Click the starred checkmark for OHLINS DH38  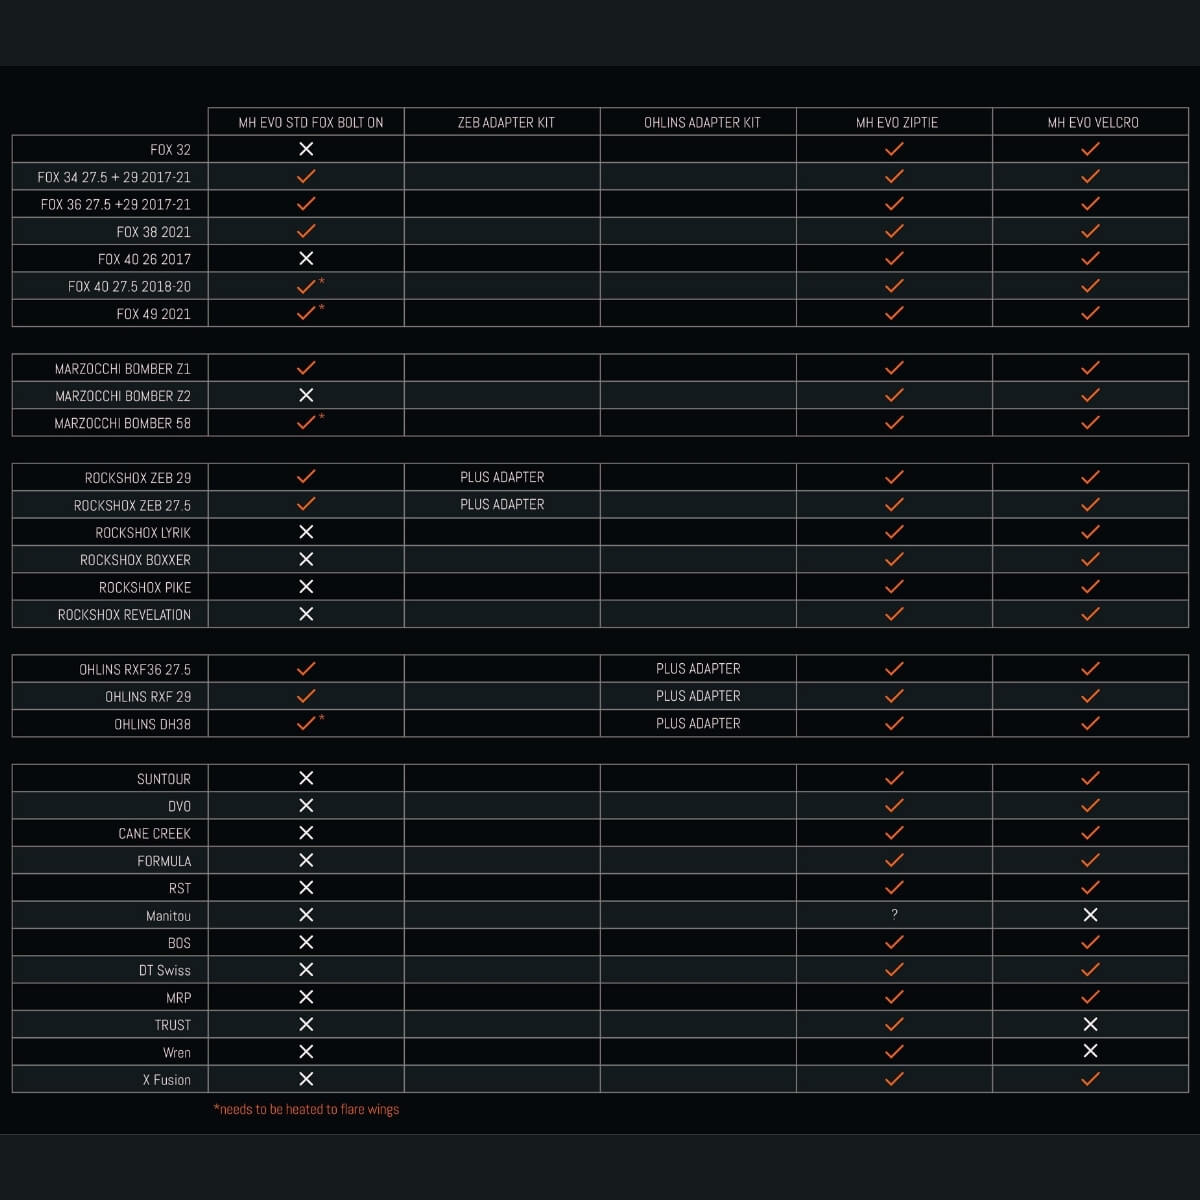pyautogui.click(x=307, y=723)
